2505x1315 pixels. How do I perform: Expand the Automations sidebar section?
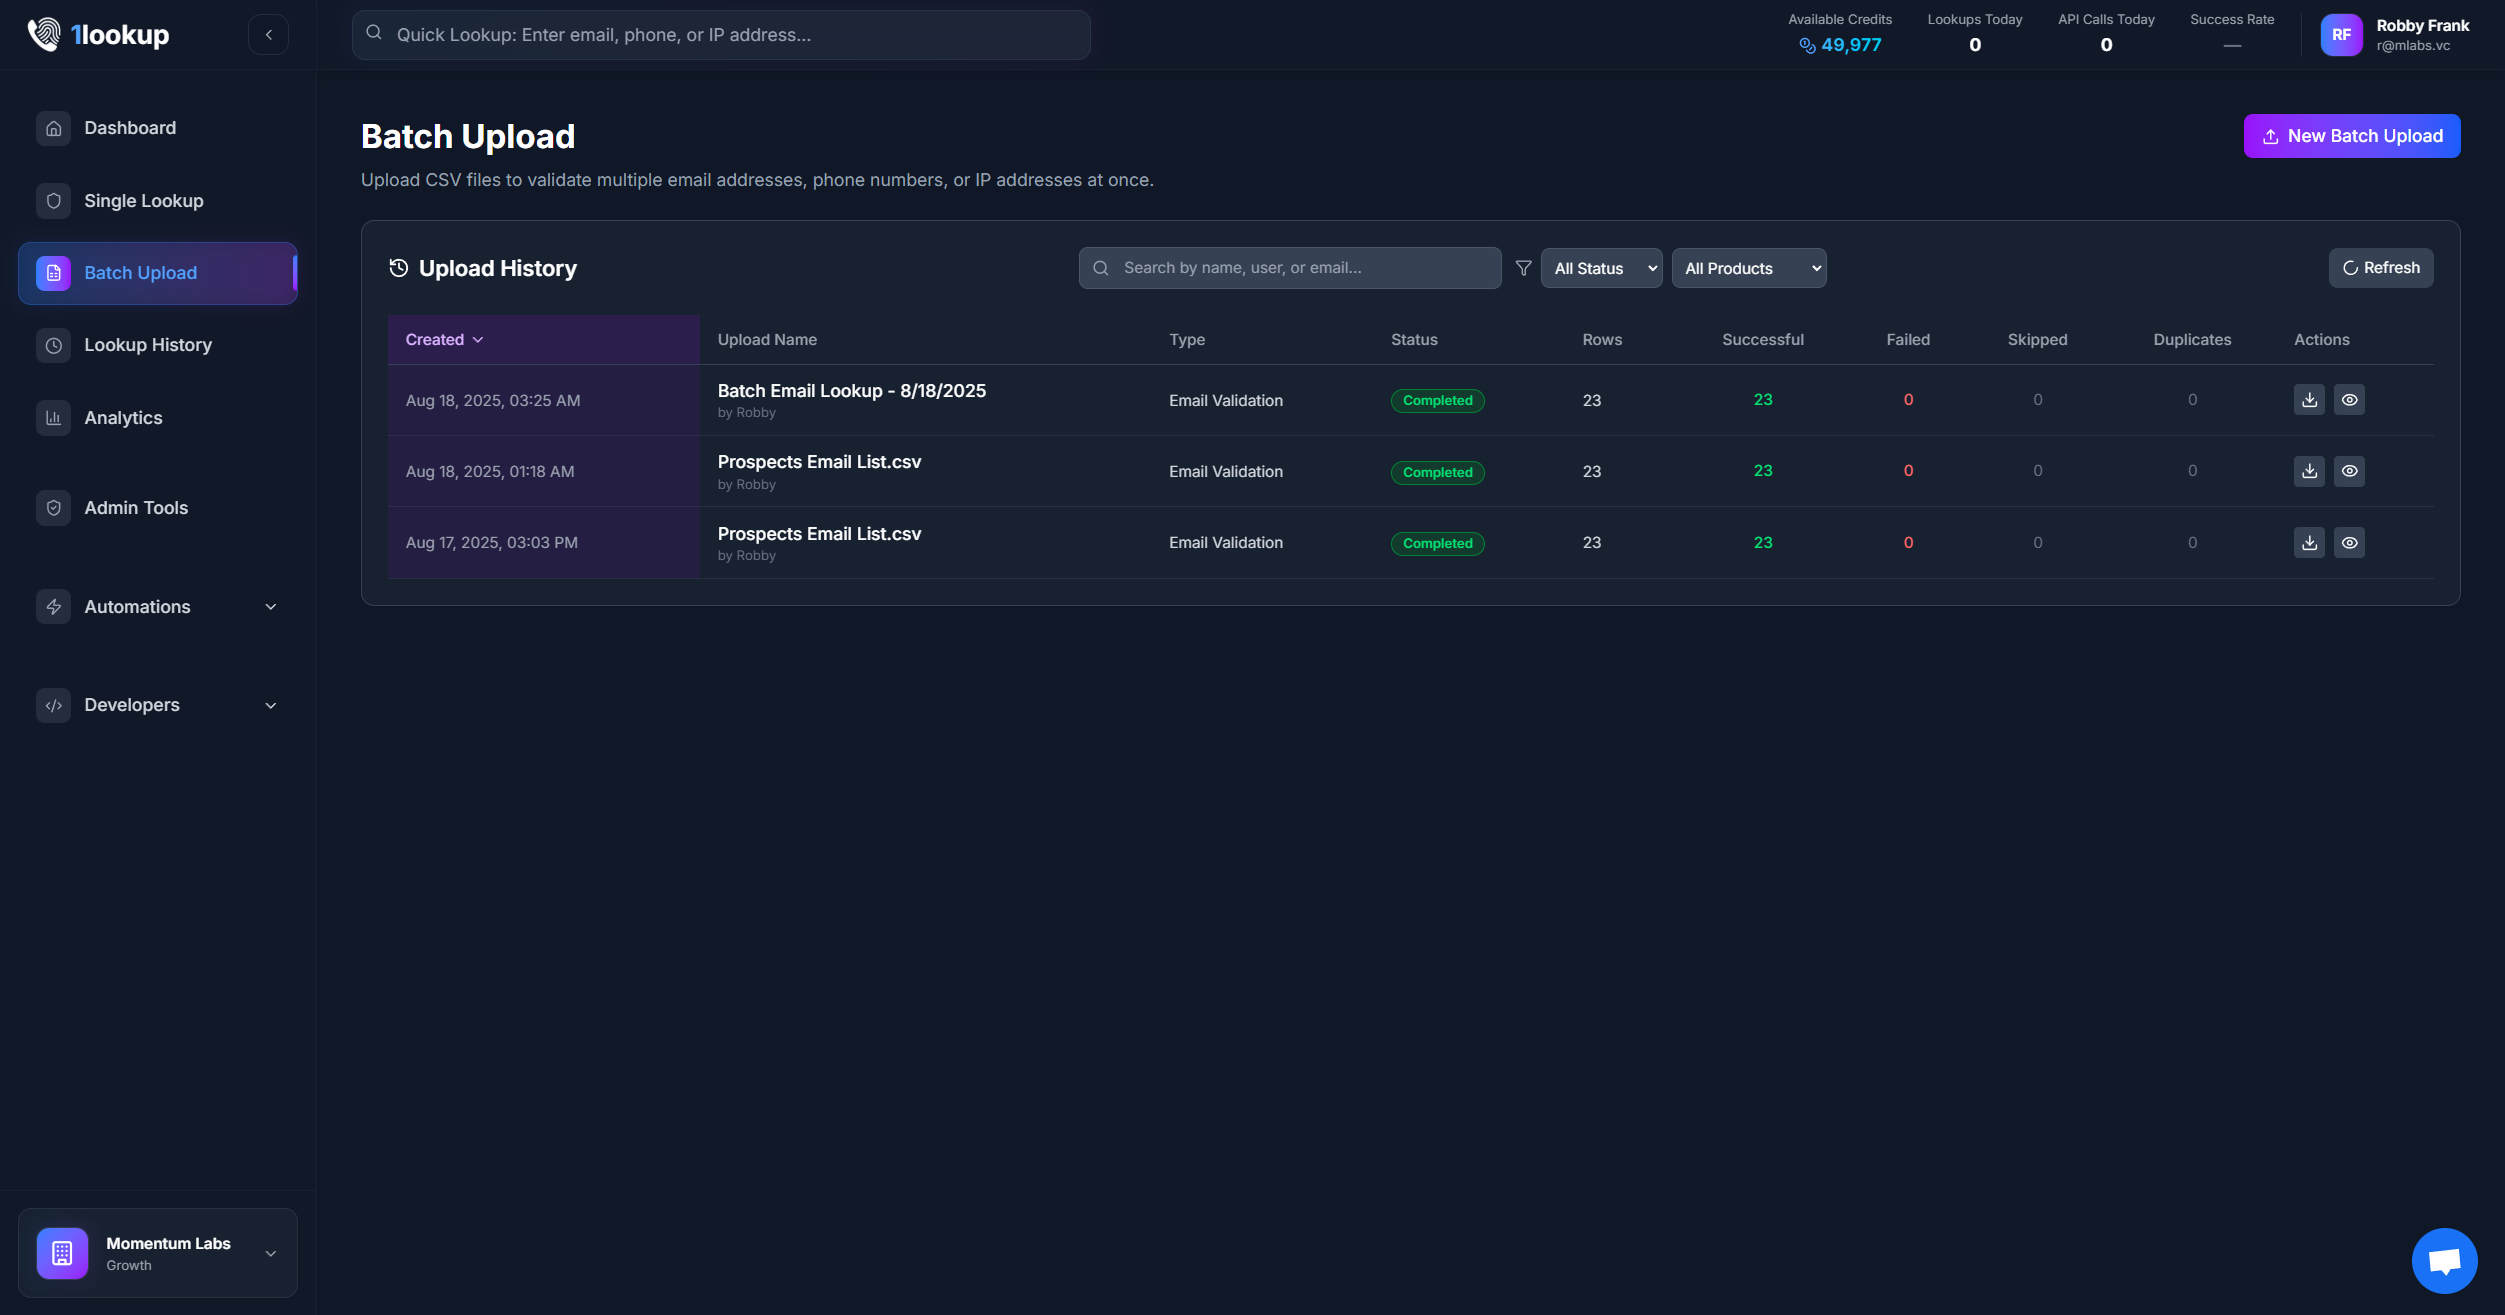click(158, 607)
